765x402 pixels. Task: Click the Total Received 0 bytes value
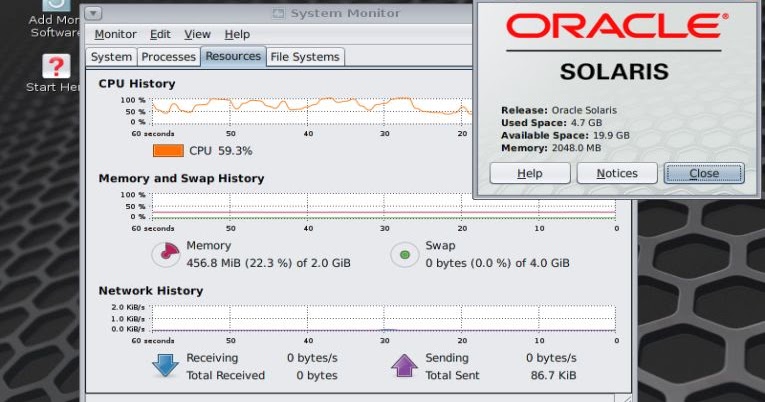point(317,375)
